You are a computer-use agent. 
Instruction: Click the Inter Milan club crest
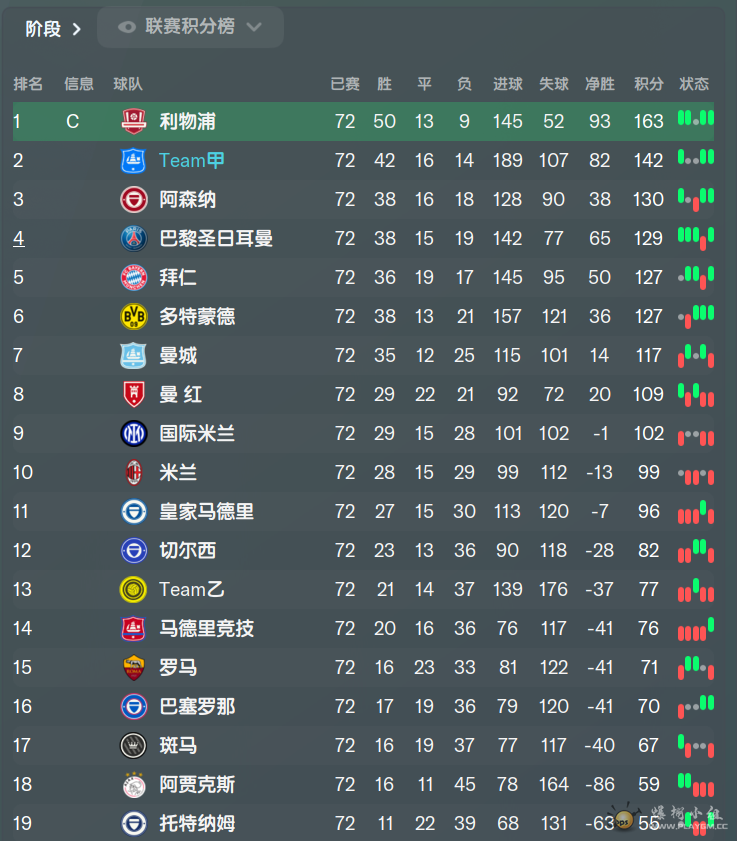133,433
